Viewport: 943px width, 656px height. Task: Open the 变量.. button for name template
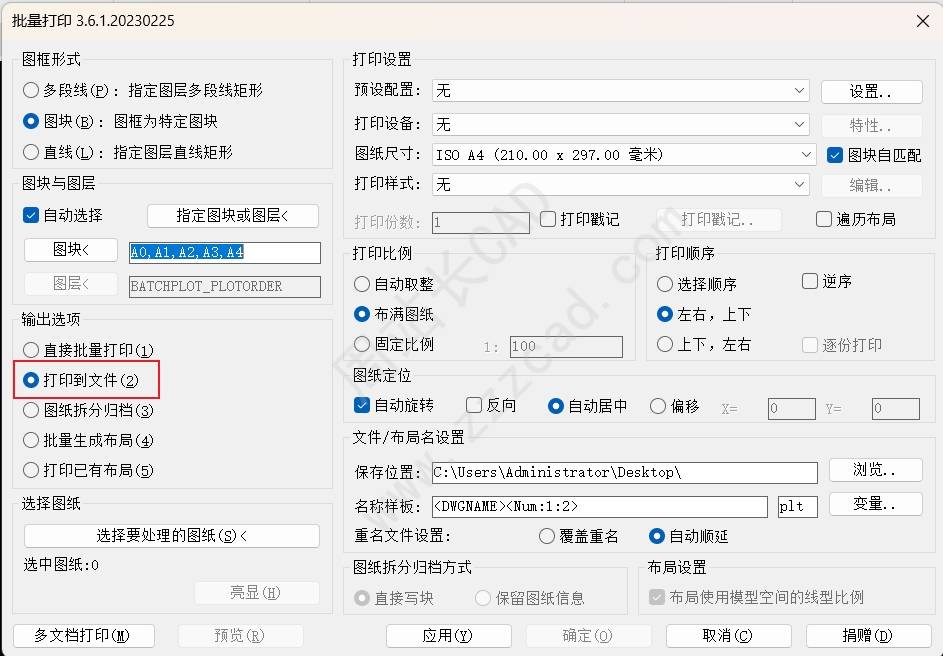(x=875, y=504)
